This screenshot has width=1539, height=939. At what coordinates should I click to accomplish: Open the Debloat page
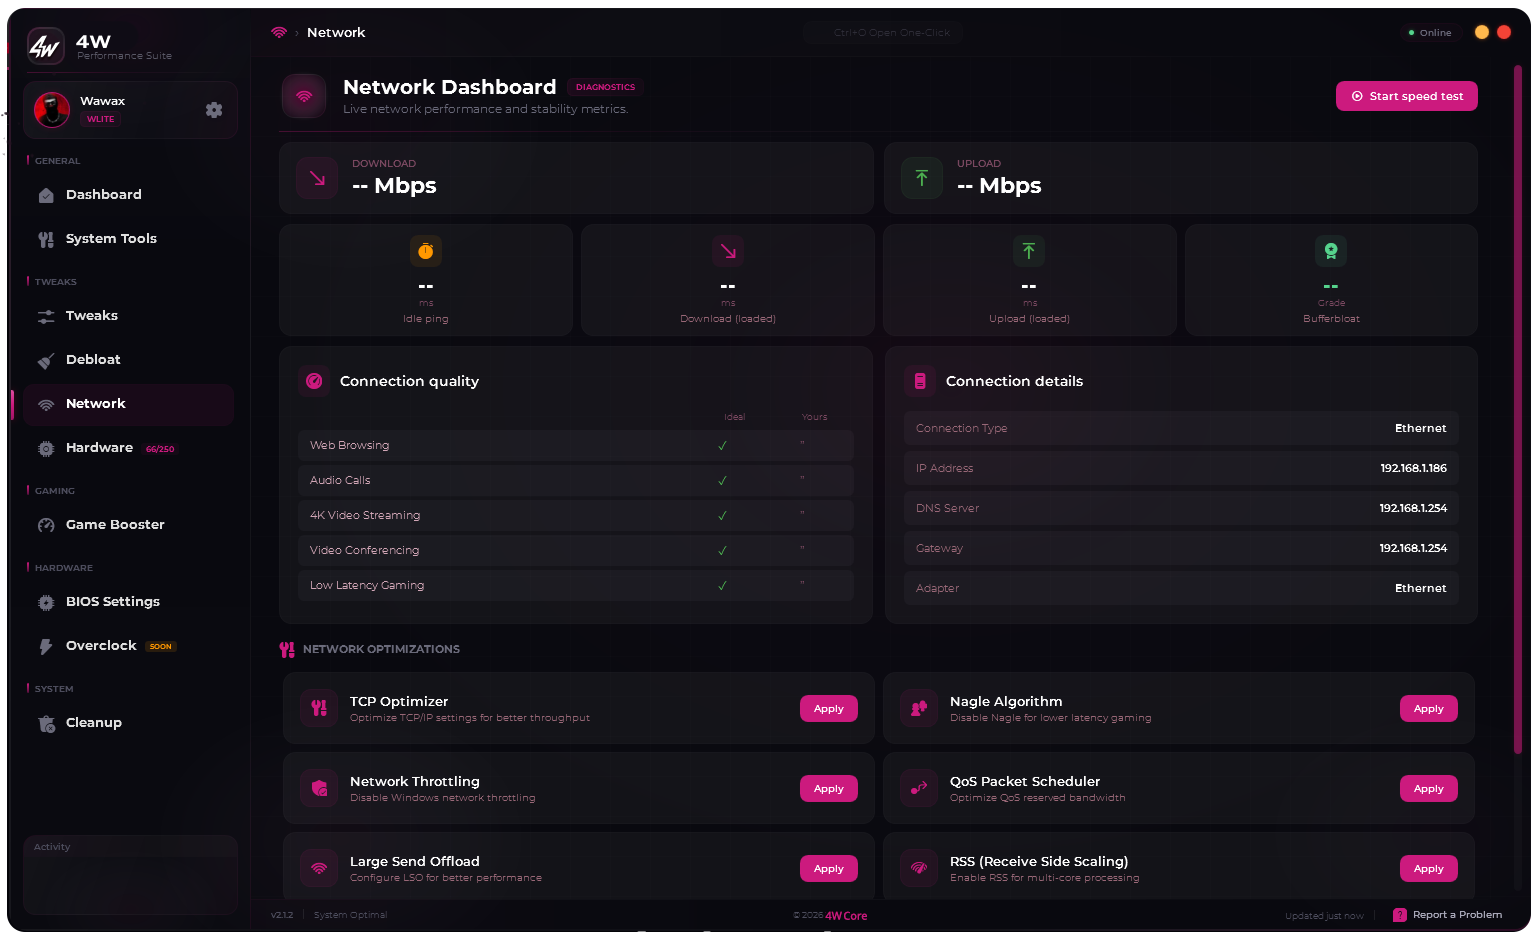click(128, 360)
